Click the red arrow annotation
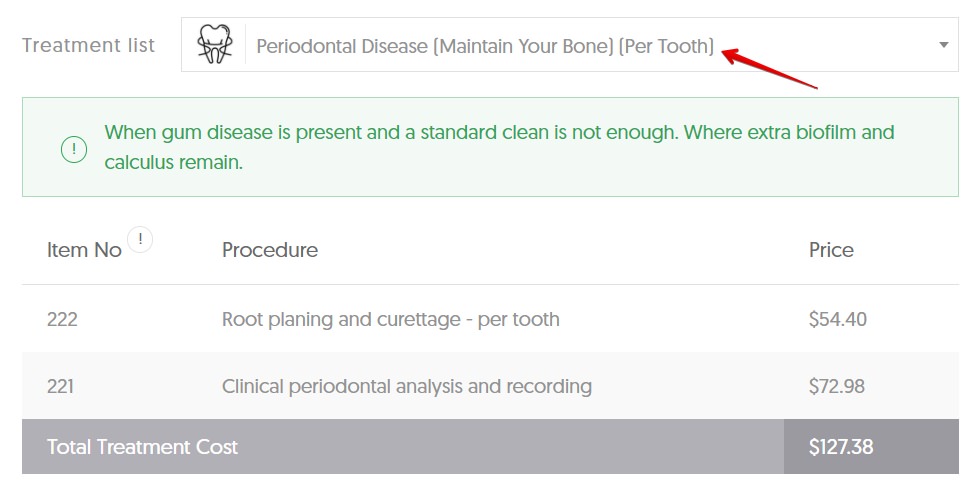The width and height of the screenshot is (977, 494). [x=769, y=68]
